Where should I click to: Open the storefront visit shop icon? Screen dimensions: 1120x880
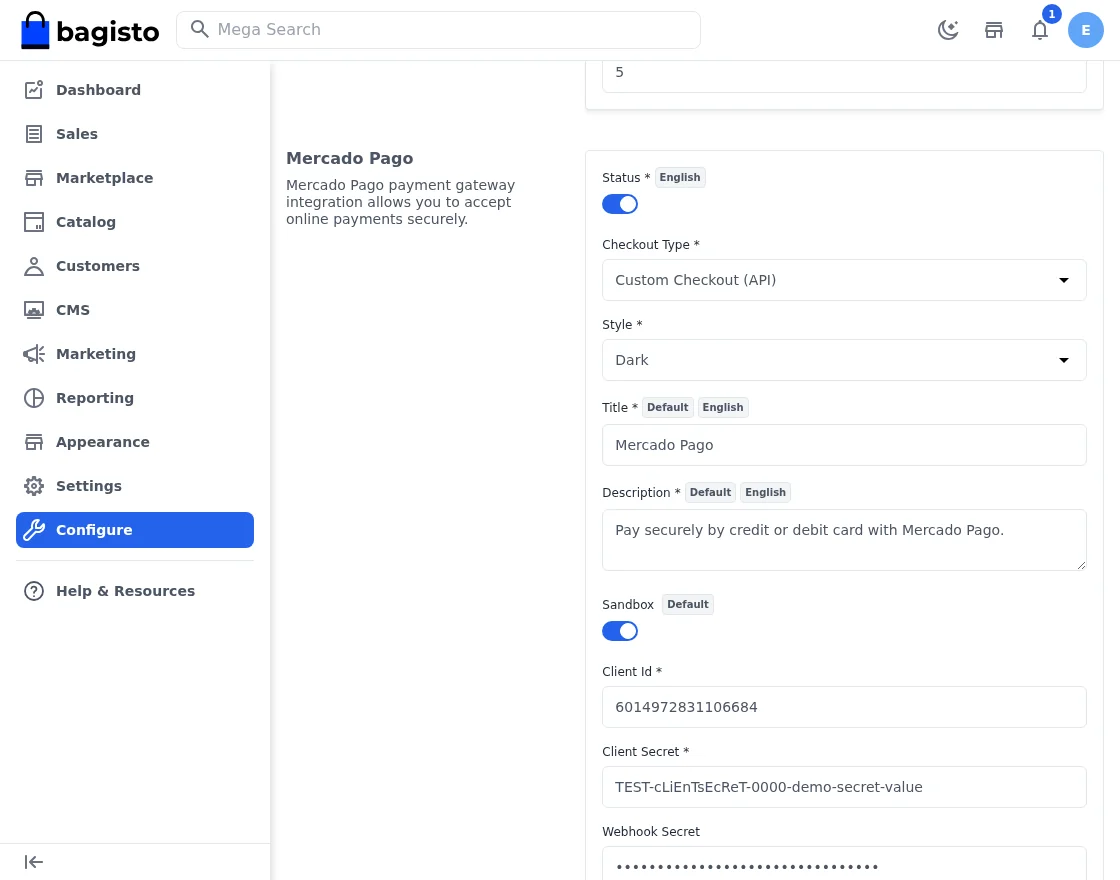(x=994, y=30)
